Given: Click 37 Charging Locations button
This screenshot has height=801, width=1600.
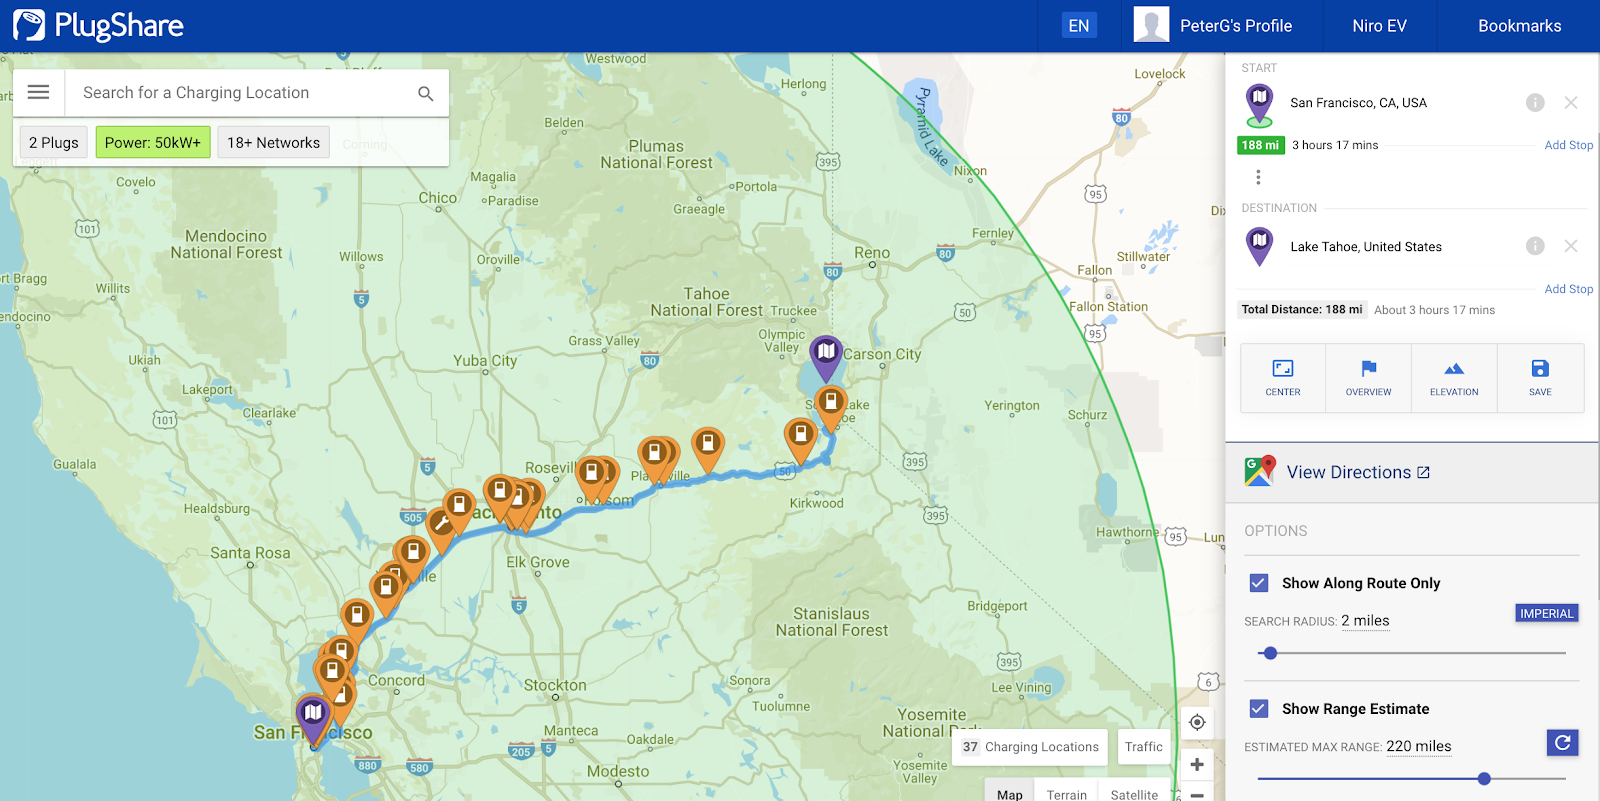Looking at the screenshot, I should click(1030, 746).
